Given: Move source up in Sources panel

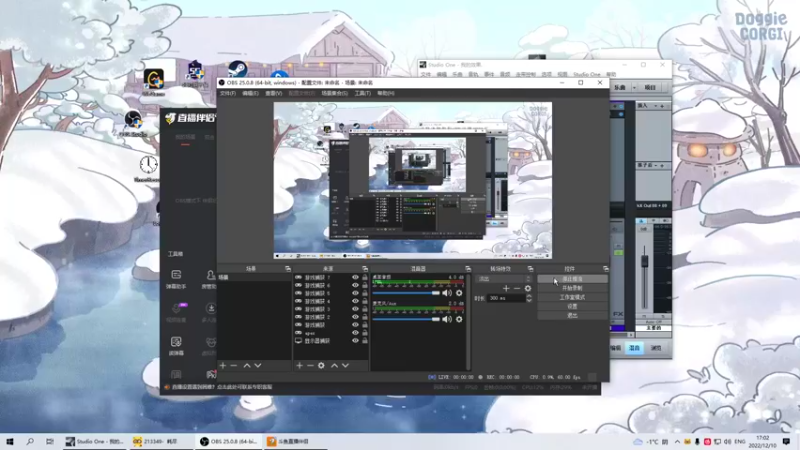Looking at the screenshot, I should (x=334, y=365).
